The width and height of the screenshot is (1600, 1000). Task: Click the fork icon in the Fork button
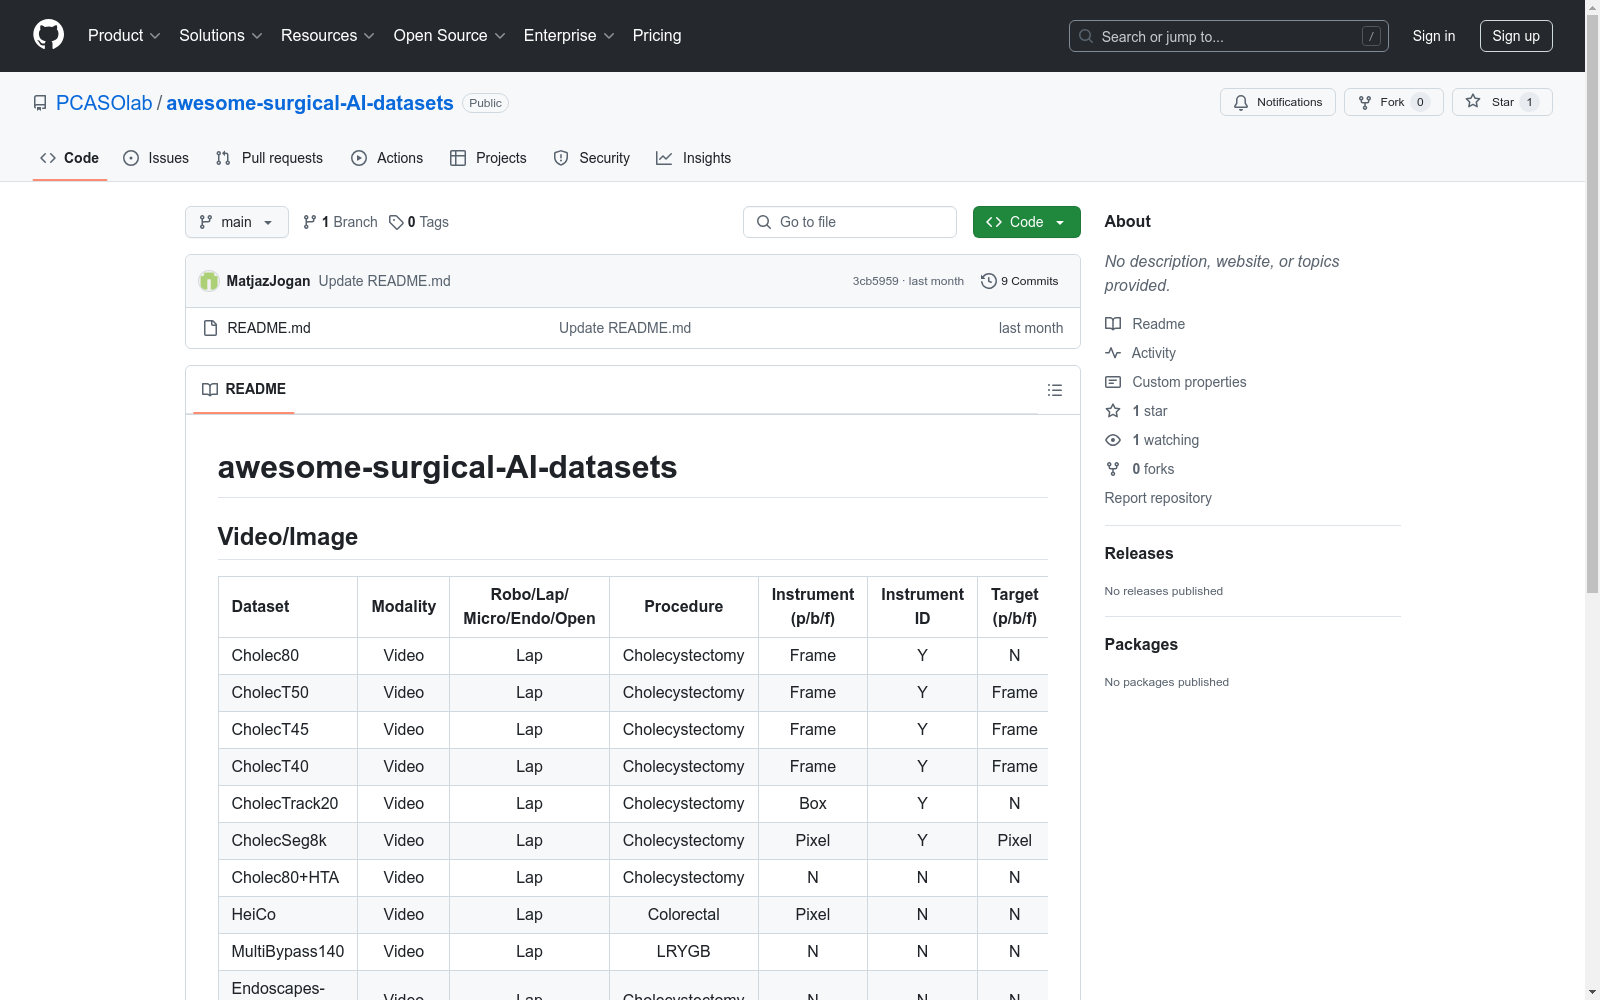click(x=1365, y=102)
